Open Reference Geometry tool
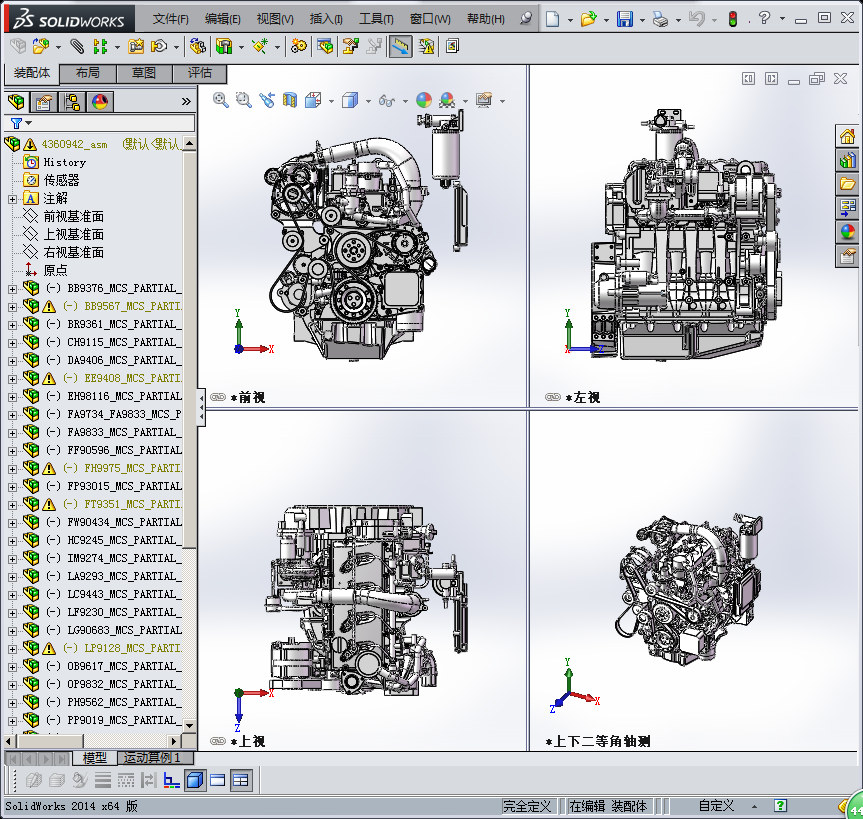This screenshot has width=863, height=819. click(x=259, y=46)
